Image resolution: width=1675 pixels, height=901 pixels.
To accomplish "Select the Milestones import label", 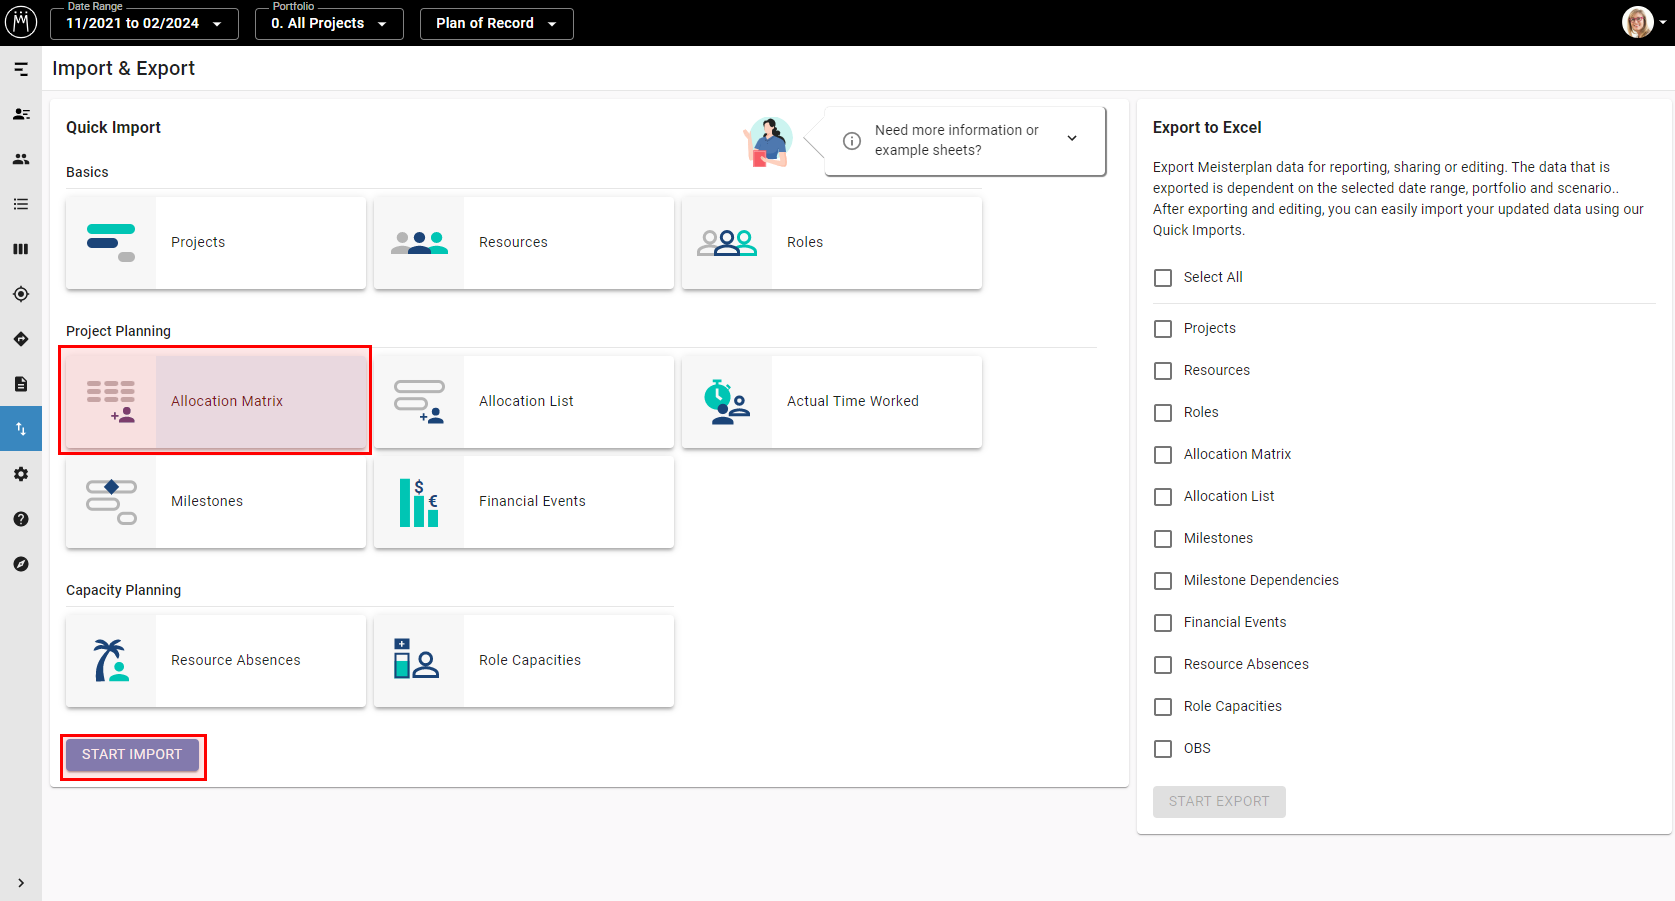I will (x=207, y=501).
